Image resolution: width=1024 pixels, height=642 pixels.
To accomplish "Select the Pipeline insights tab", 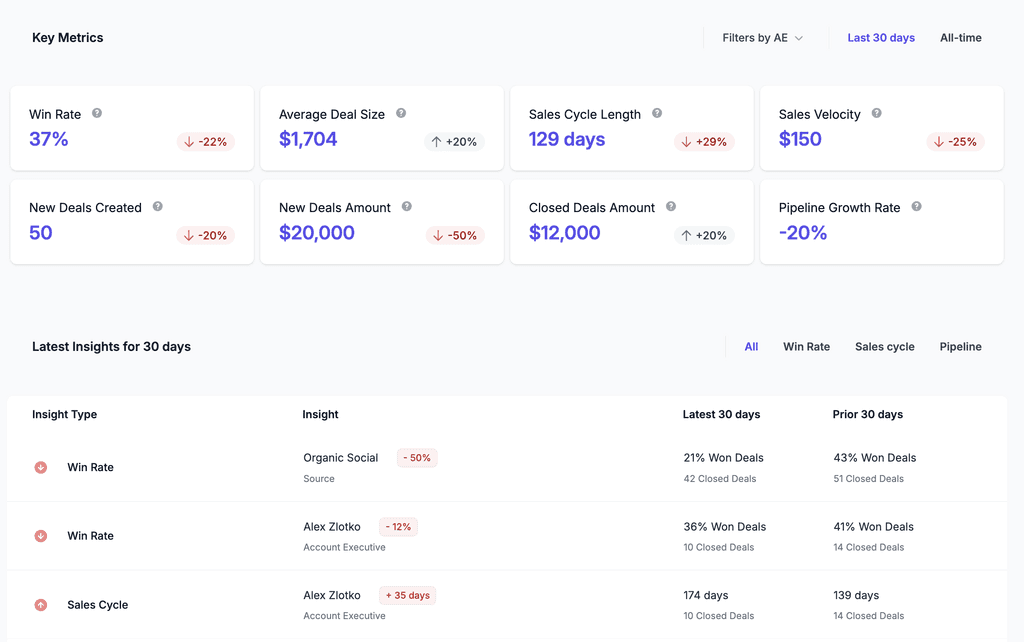I will click(x=960, y=347).
